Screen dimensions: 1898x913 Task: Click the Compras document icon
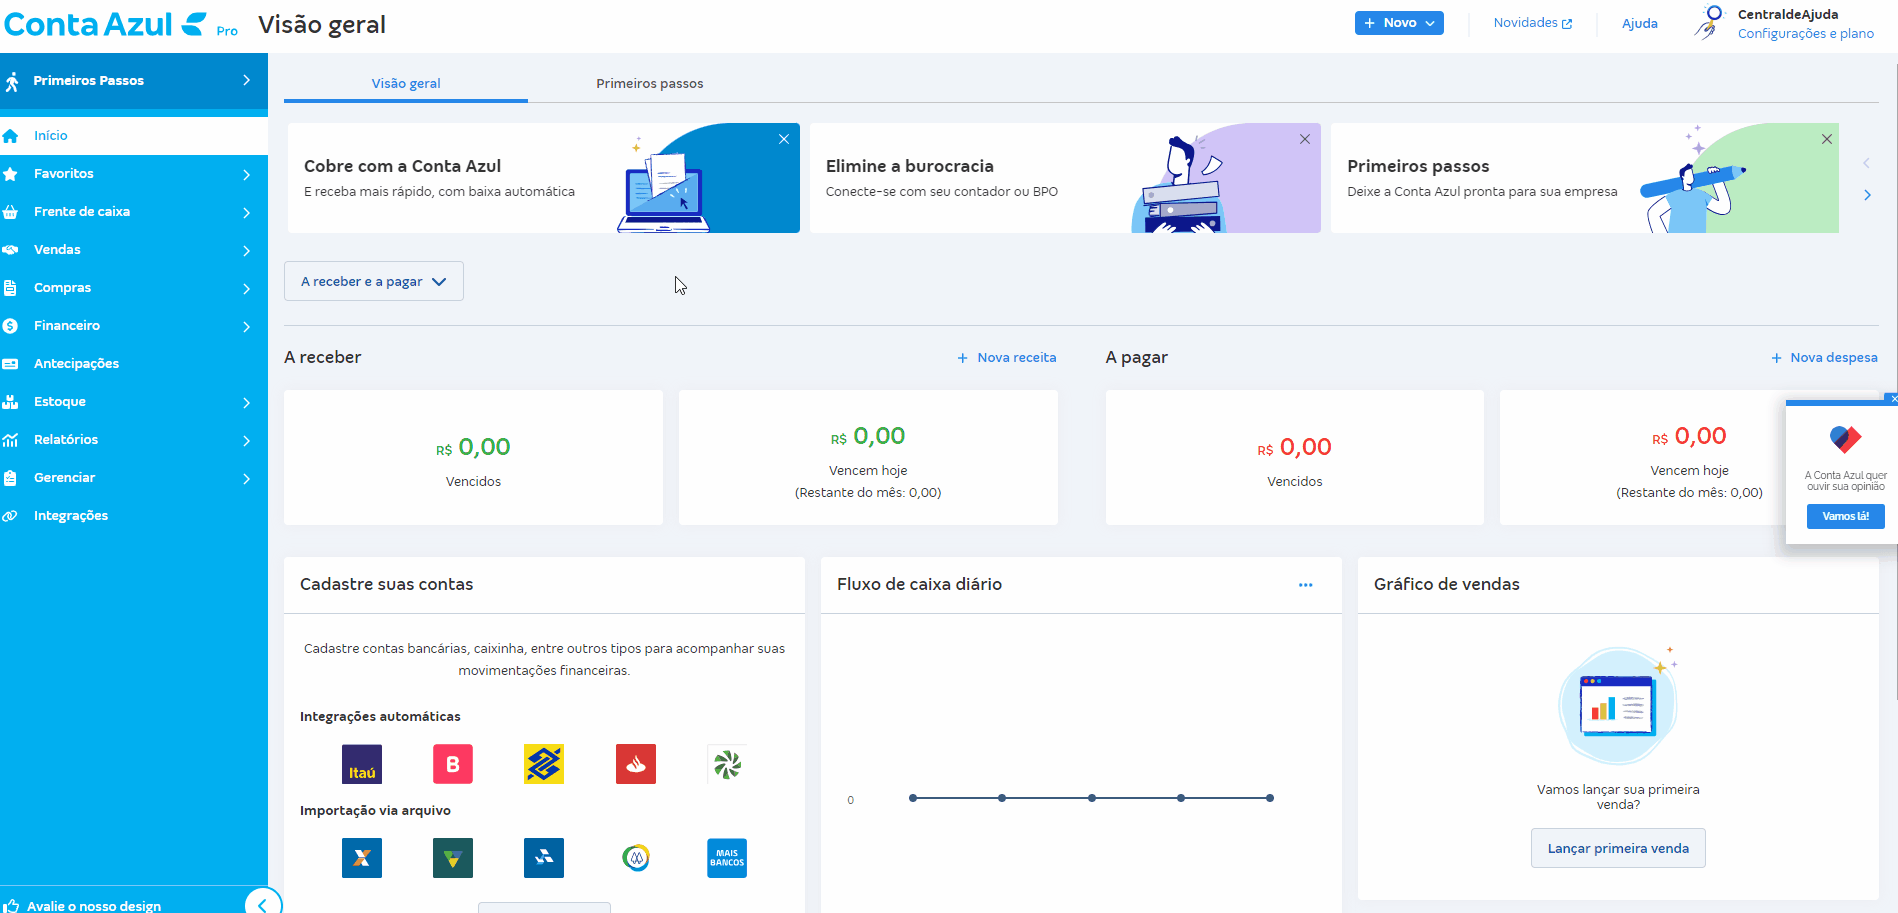[x=11, y=288]
